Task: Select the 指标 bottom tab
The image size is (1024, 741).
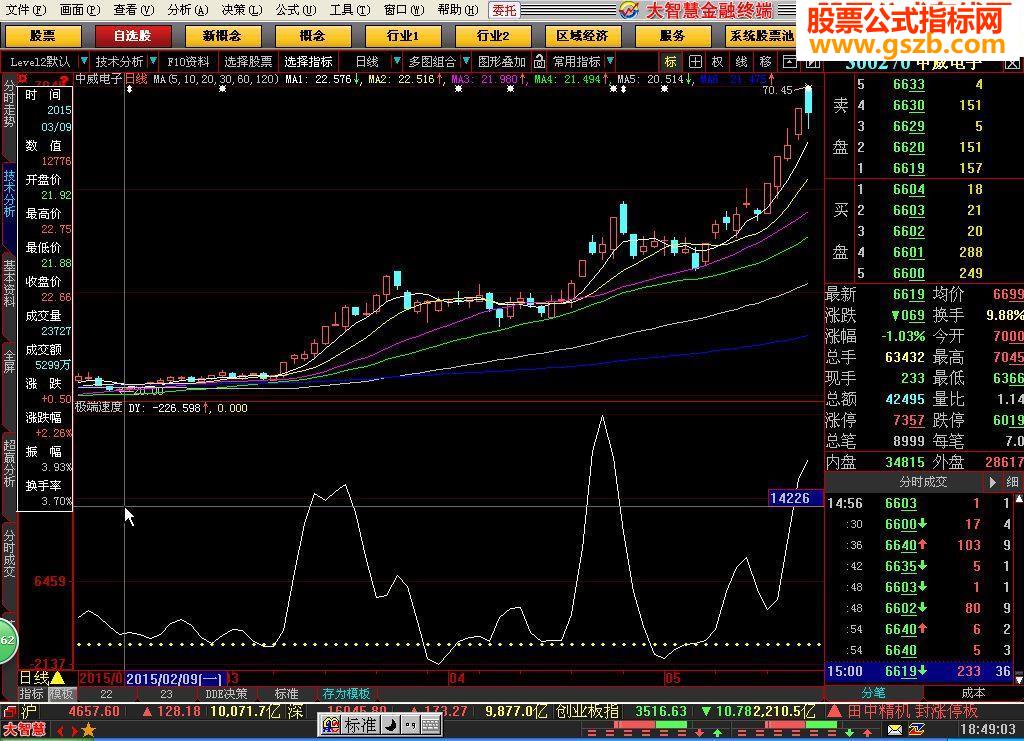Action: (31, 693)
